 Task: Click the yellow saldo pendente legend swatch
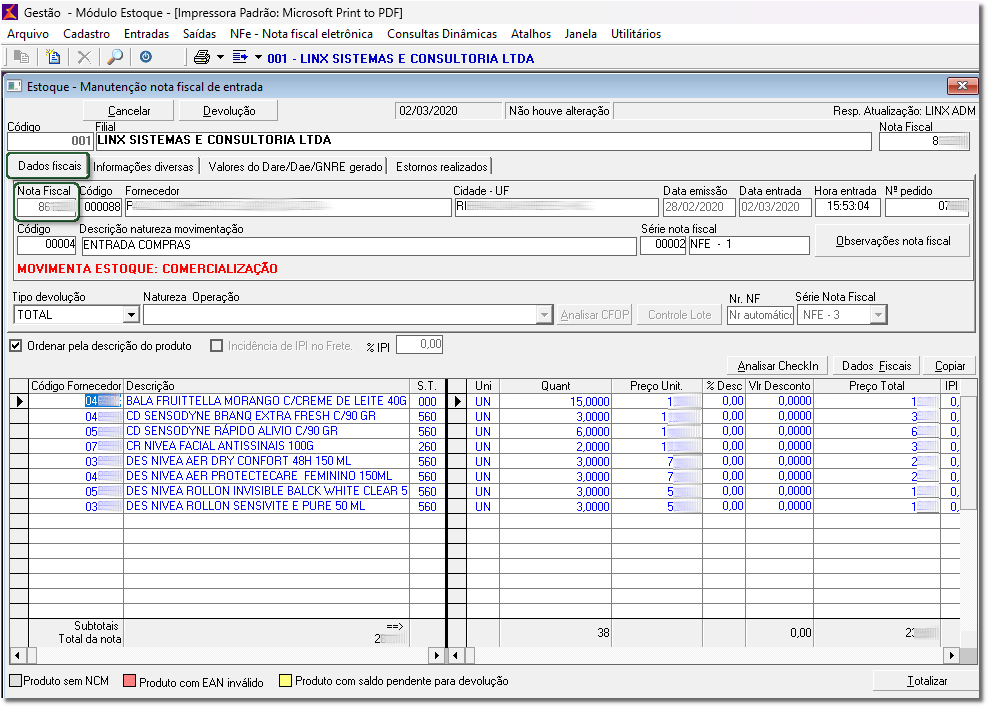click(285, 681)
